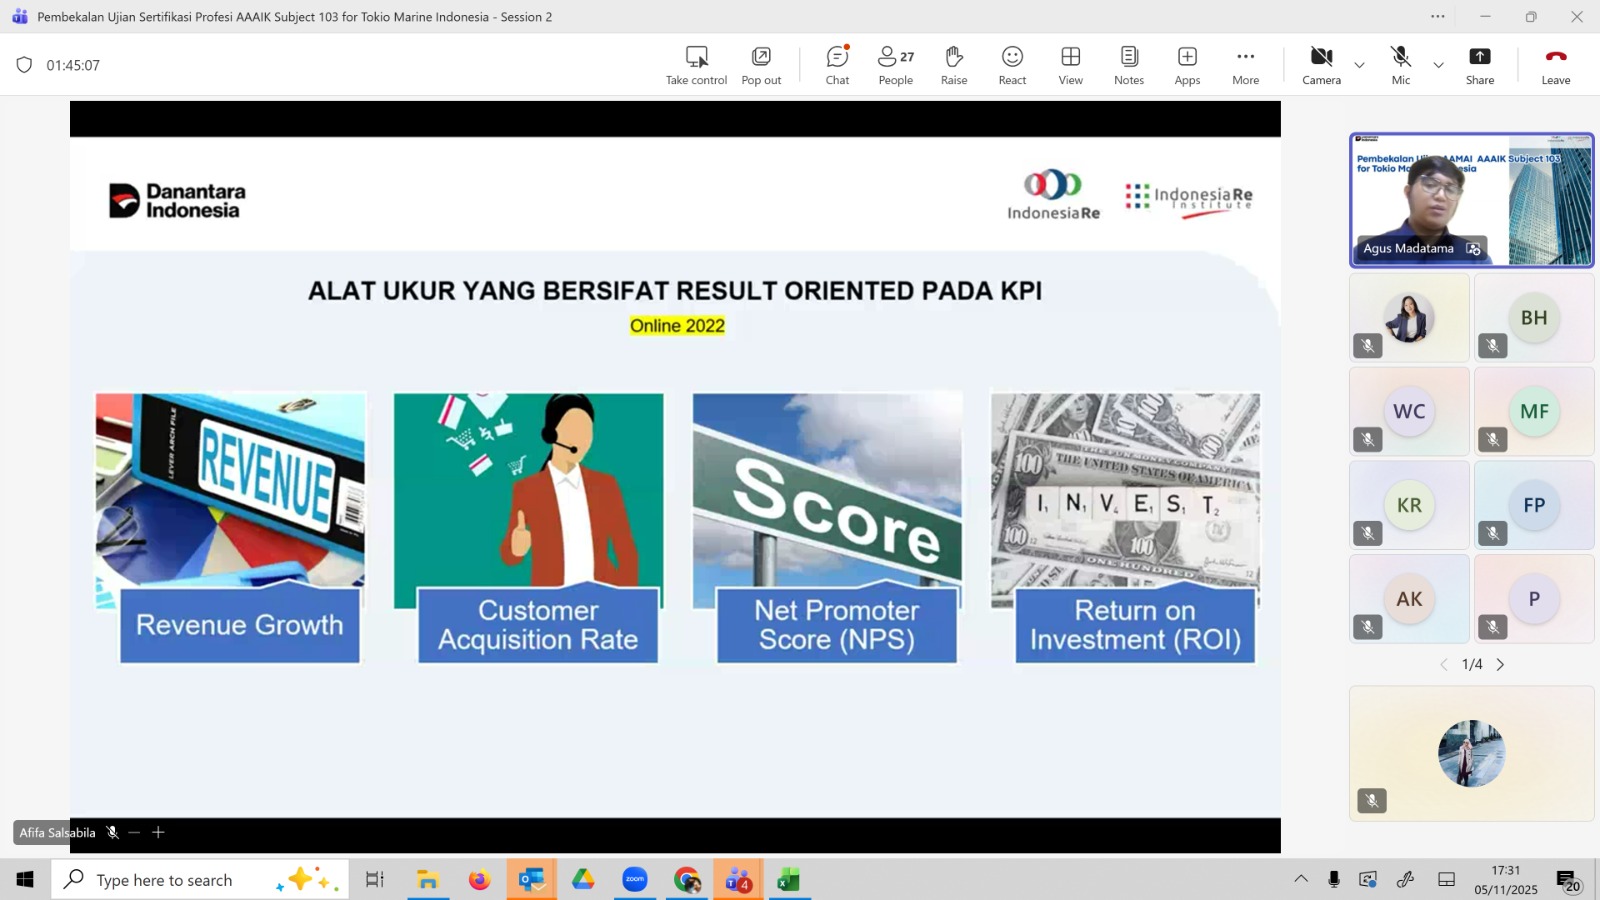Image resolution: width=1600 pixels, height=900 pixels.
Task: Open the React emoji menu
Action: coord(1012,65)
